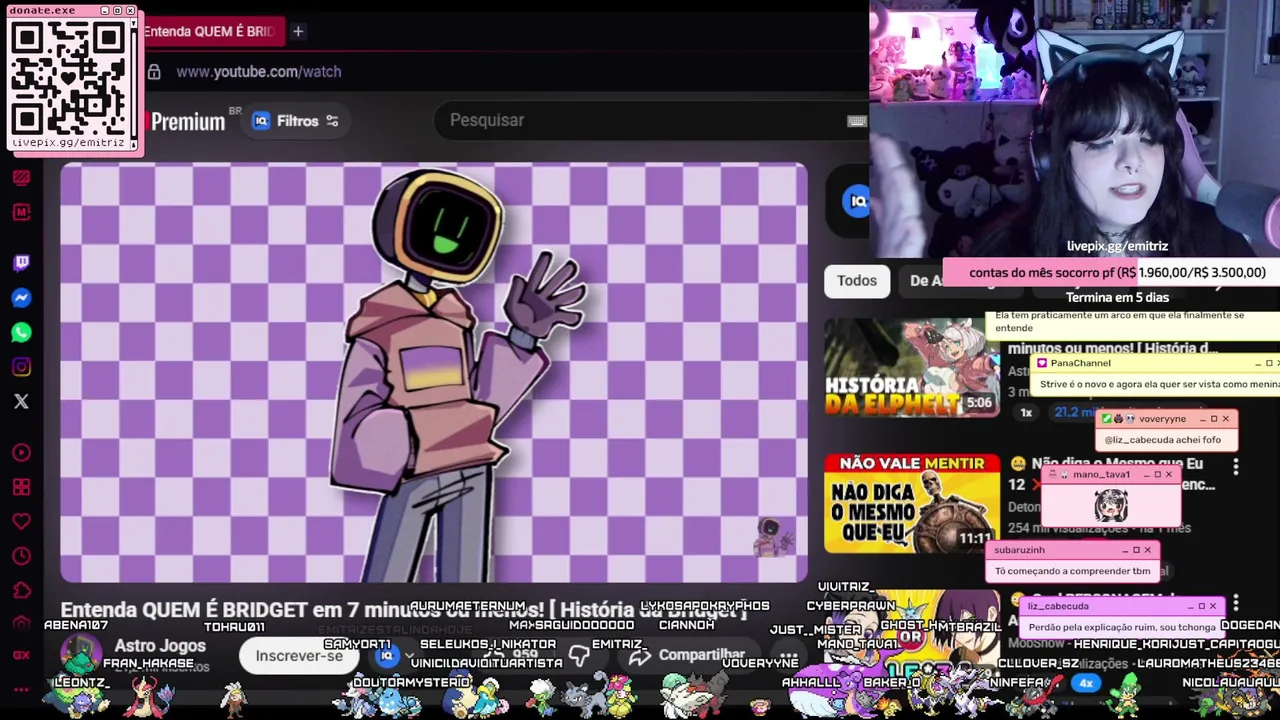Open the speed dial grid icon
Screen dimensions: 1280x720
[21, 487]
